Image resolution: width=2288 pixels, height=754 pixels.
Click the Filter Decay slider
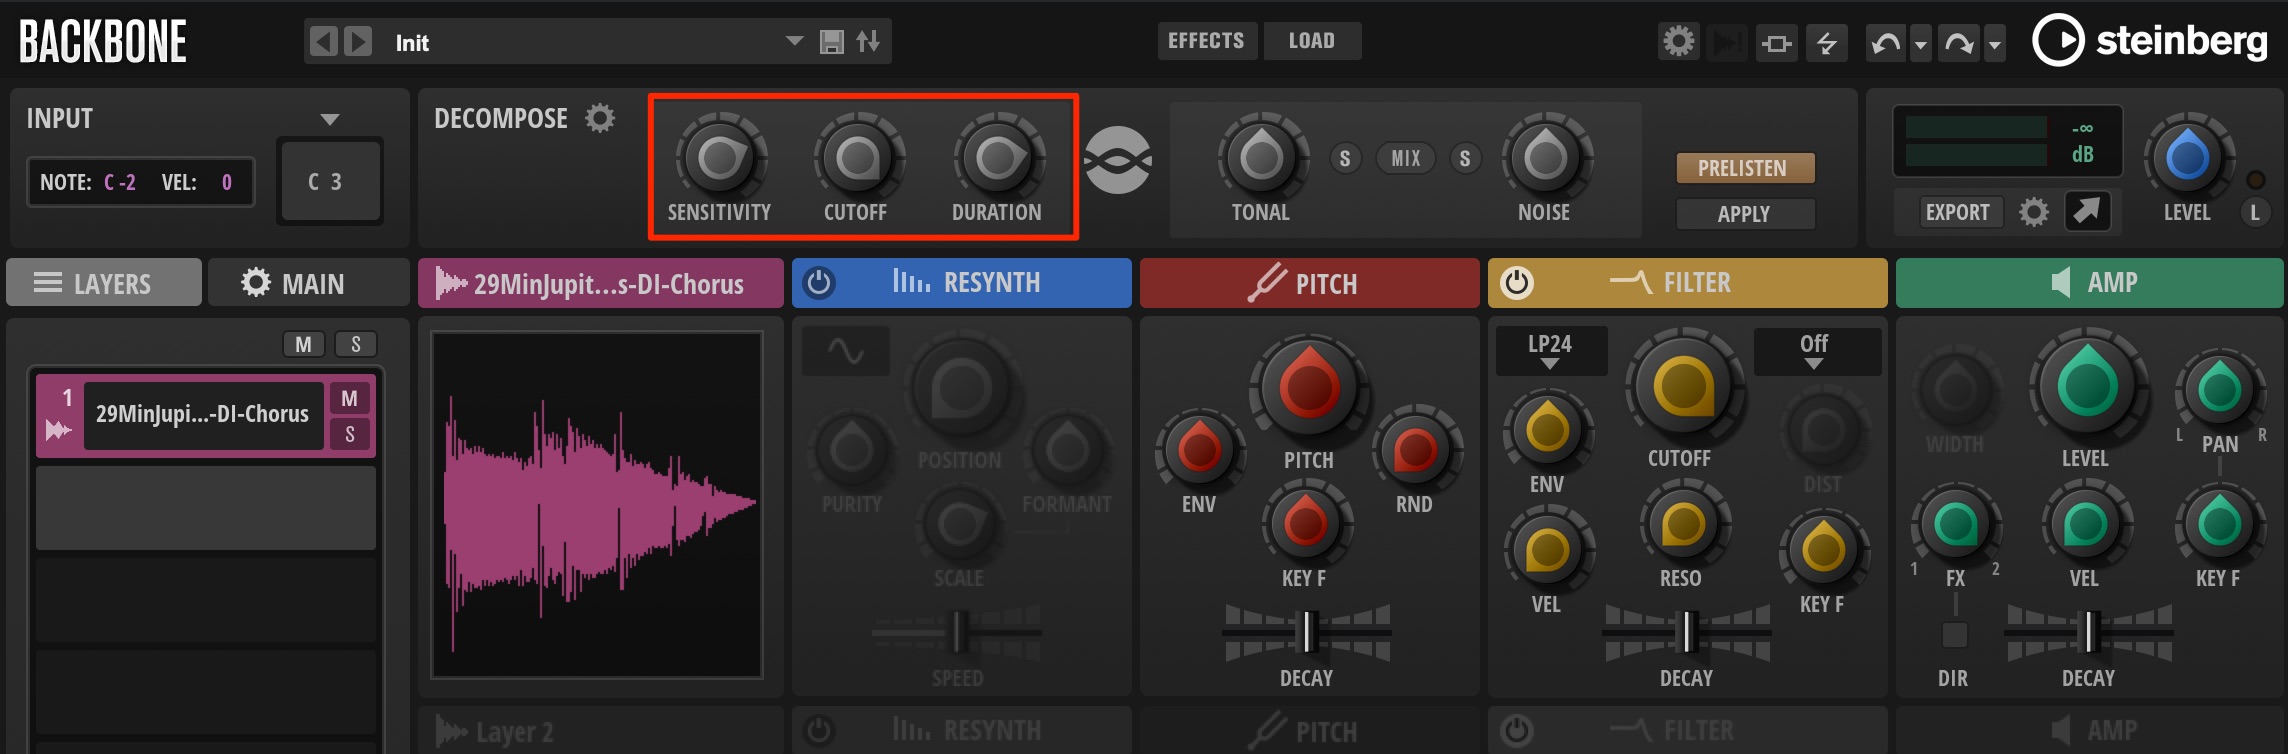click(1686, 633)
